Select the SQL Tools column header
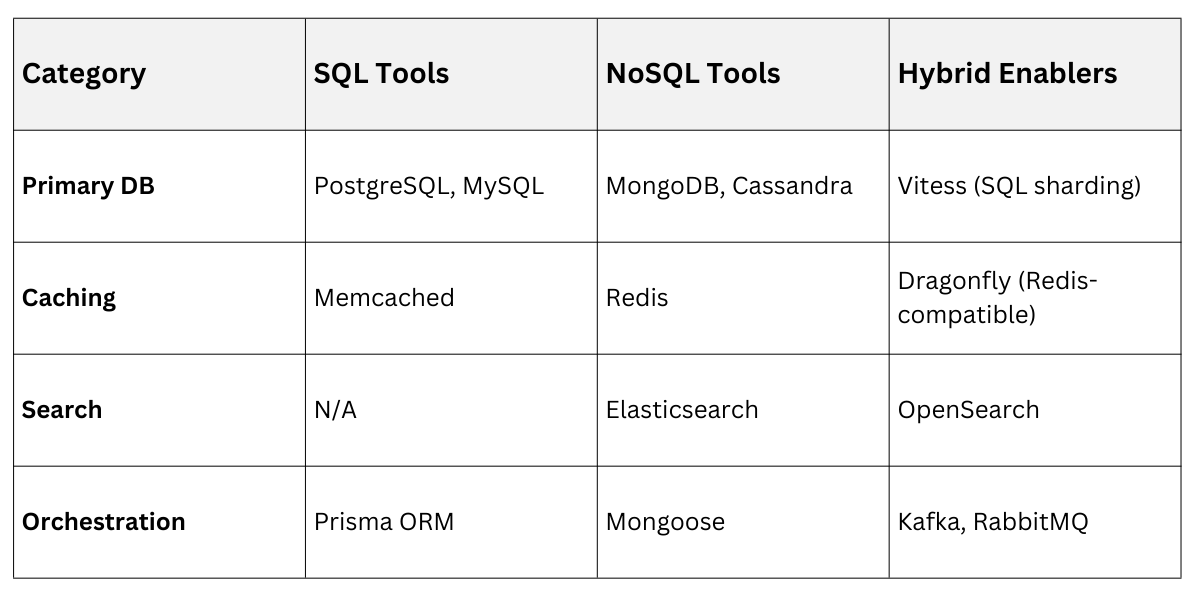Screen dimensions: 1200x600 tap(381, 74)
